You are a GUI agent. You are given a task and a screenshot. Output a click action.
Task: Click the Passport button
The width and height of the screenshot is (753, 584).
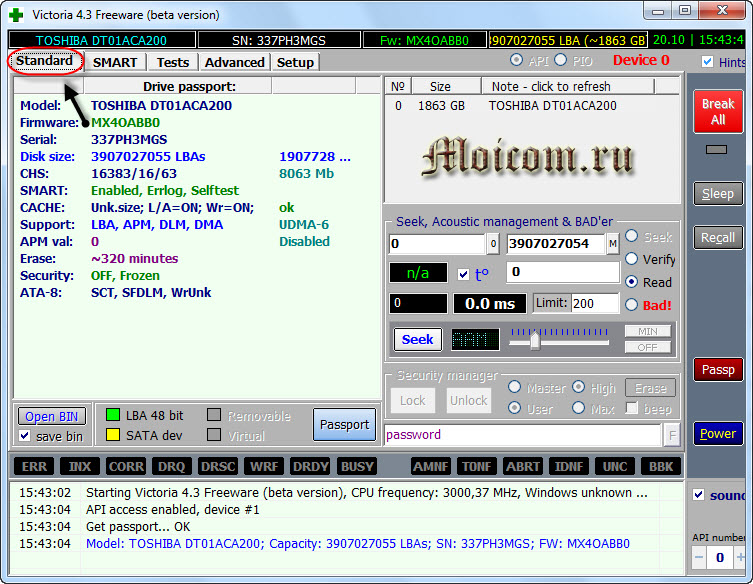(x=344, y=424)
